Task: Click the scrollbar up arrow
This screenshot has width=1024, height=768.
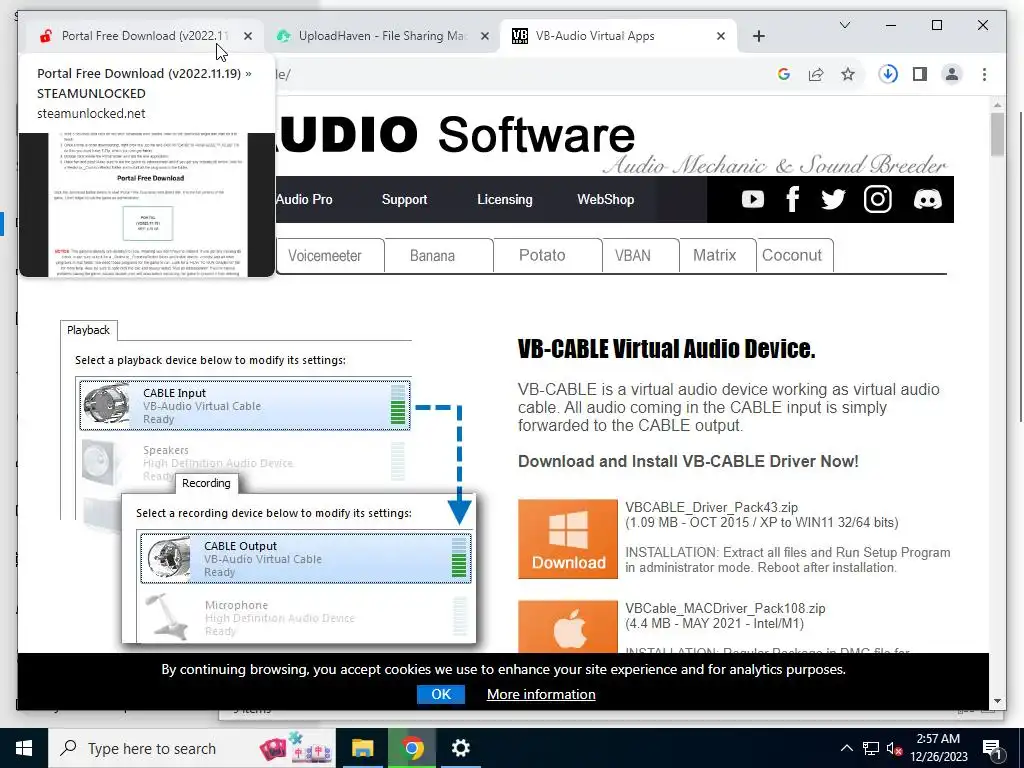Action: click(997, 104)
